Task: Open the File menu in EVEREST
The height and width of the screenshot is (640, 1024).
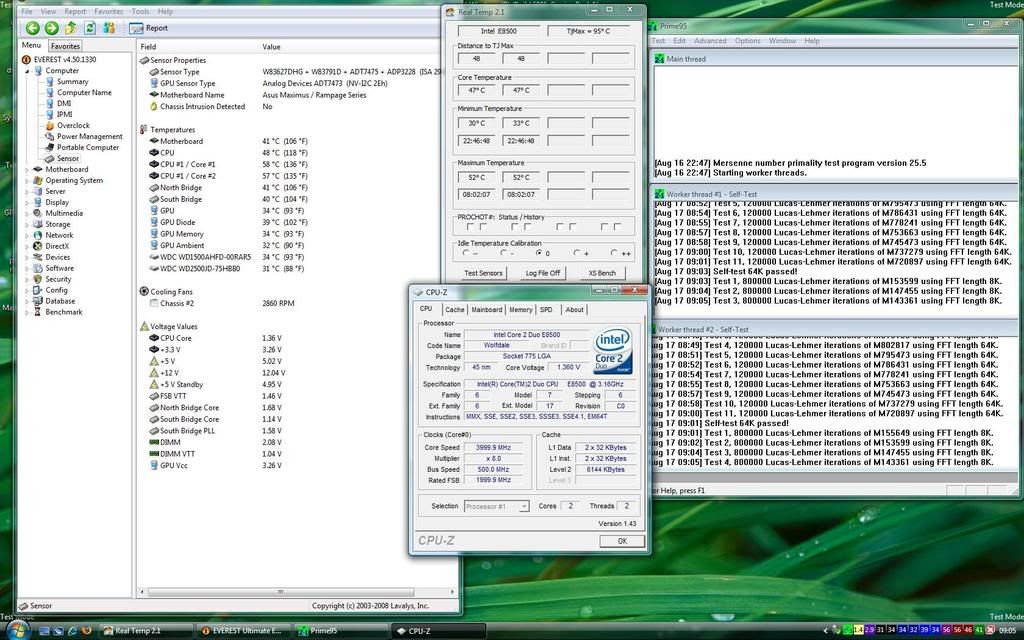Action: pyautogui.click(x=27, y=11)
